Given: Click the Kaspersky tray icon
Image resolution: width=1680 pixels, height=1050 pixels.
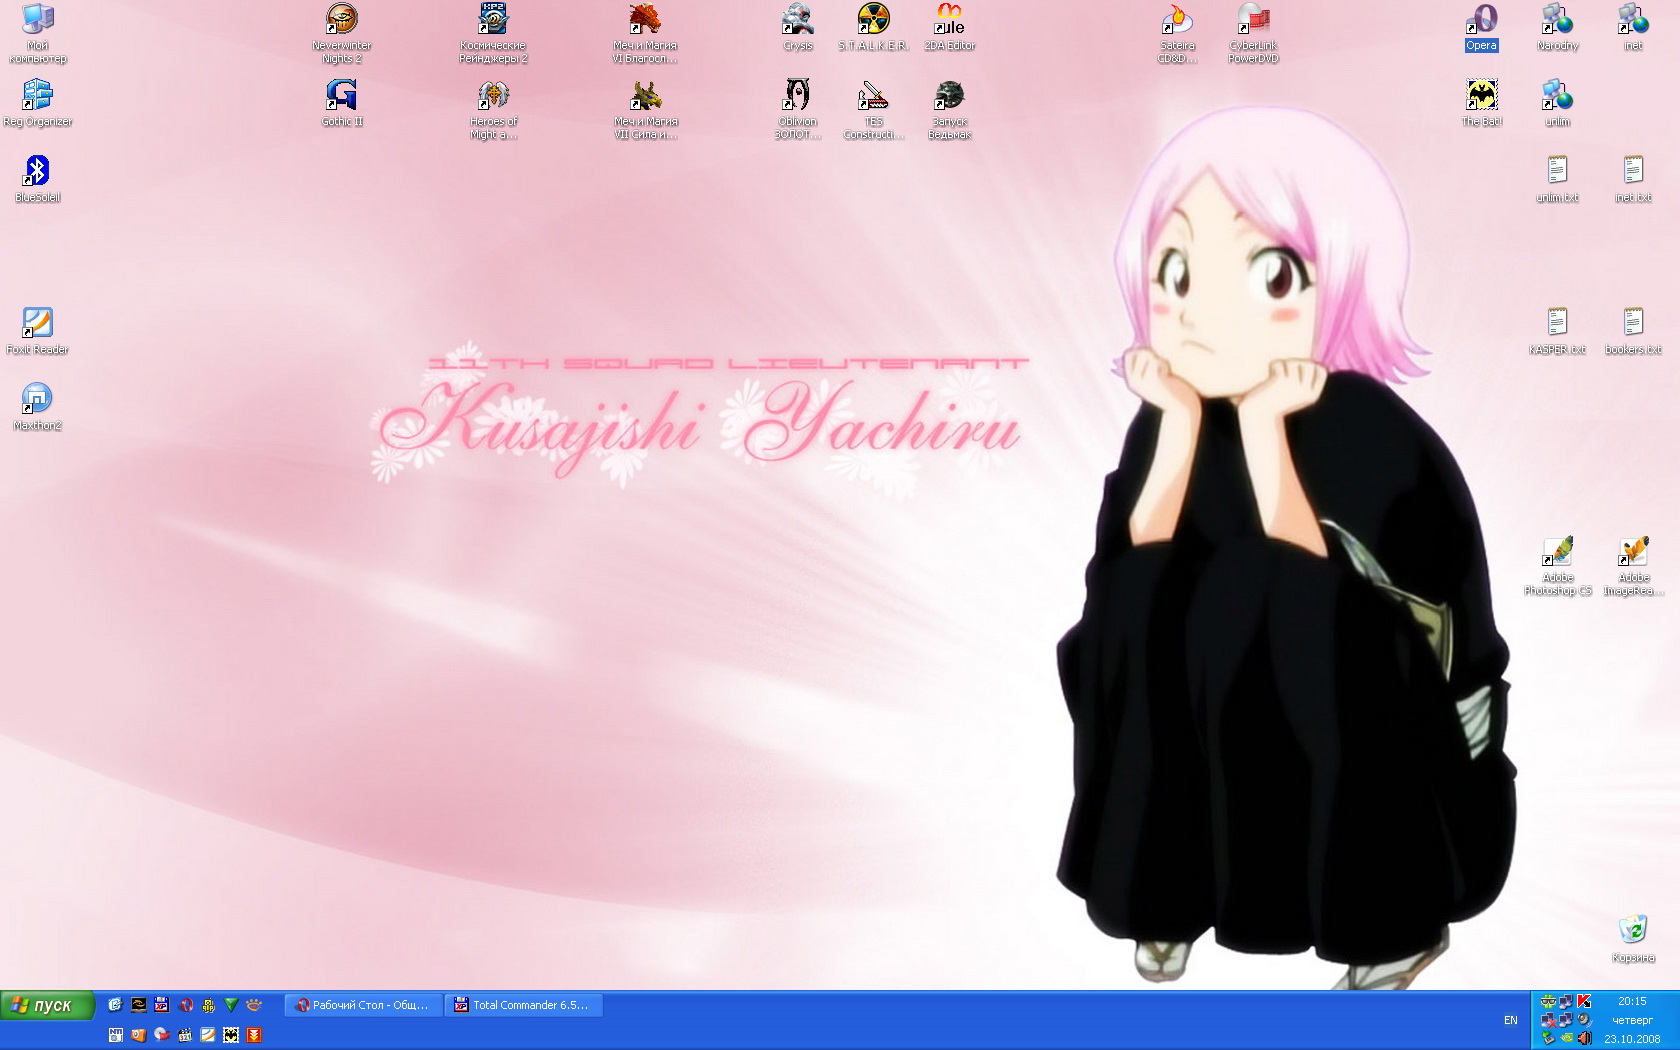Looking at the screenshot, I should click(1584, 1001).
